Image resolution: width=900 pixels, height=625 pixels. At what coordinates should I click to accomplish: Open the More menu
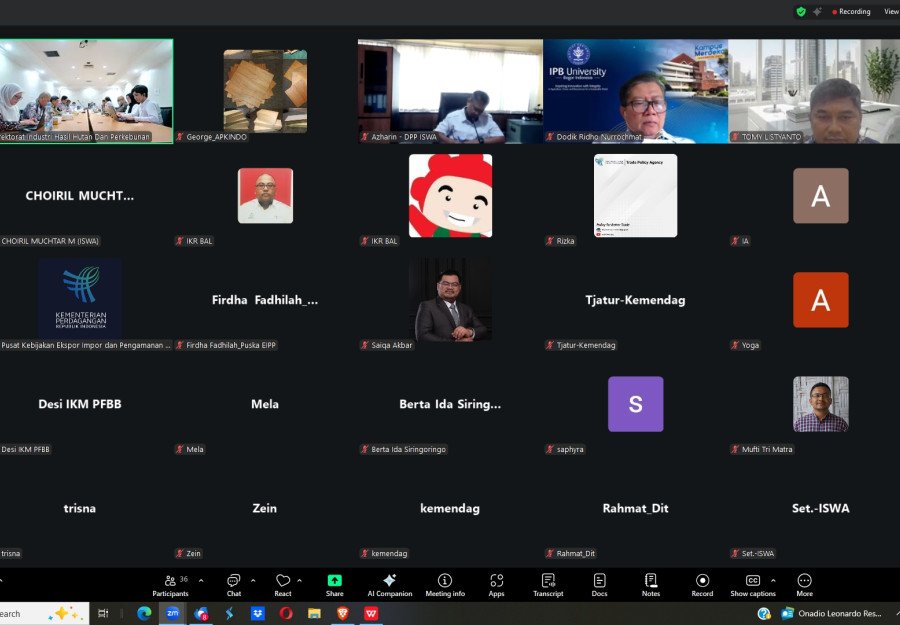(804, 584)
